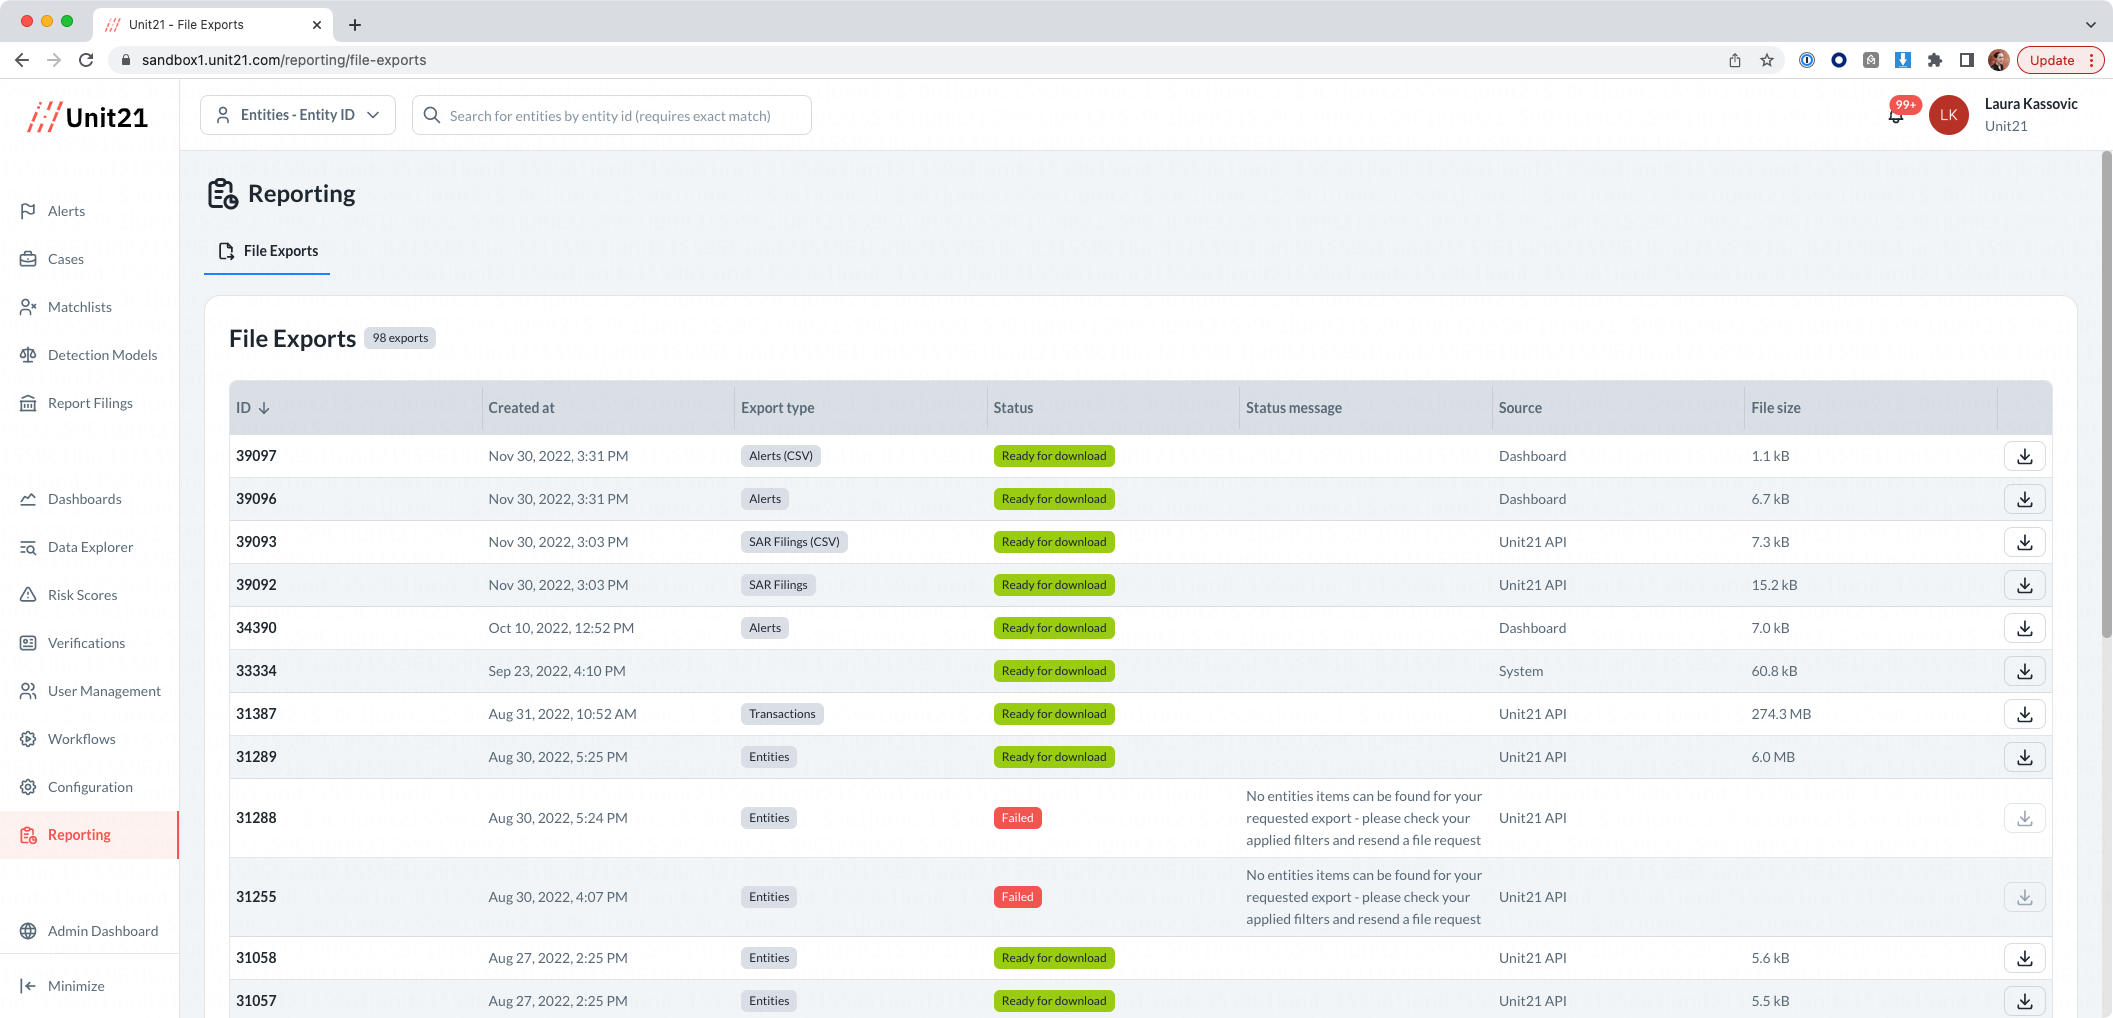Download export 31058 file
Viewport: 2113px width, 1018px height.
click(2024, 958)
